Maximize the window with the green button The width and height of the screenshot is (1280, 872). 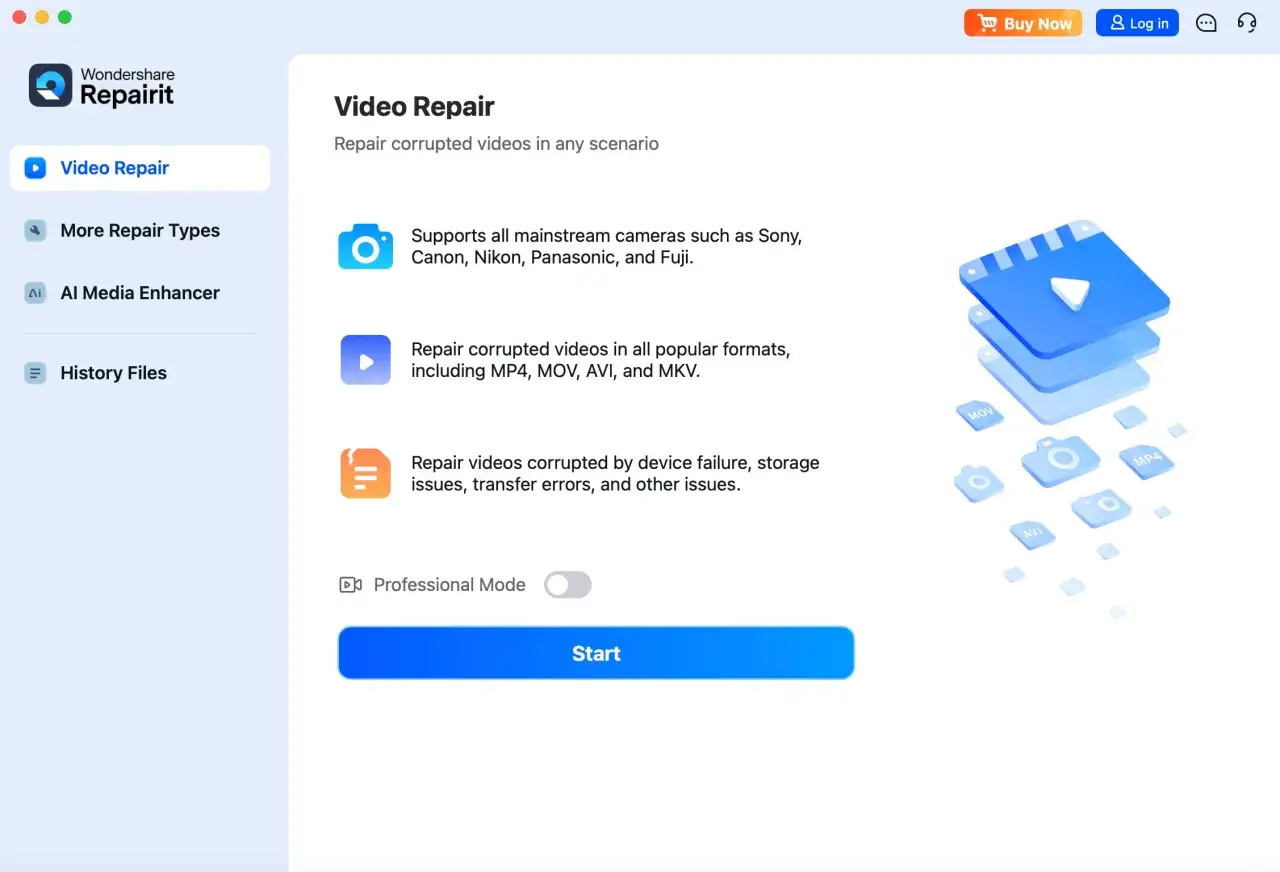coord(65,17)
